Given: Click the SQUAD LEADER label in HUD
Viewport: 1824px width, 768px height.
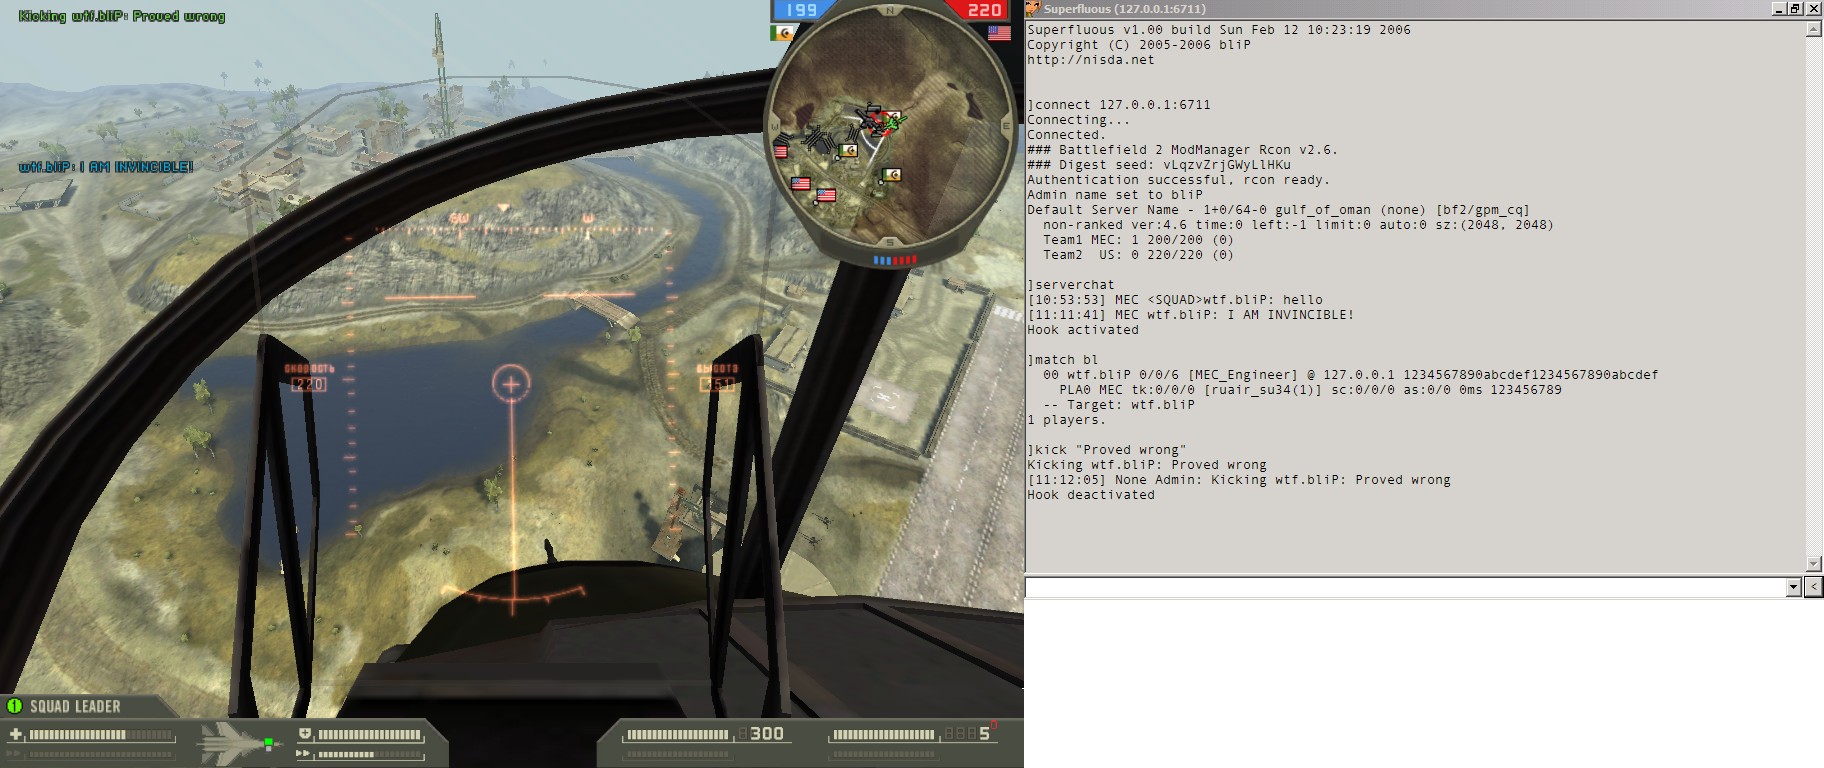Looking at the screenshot, I should click(x=75, y=706).
